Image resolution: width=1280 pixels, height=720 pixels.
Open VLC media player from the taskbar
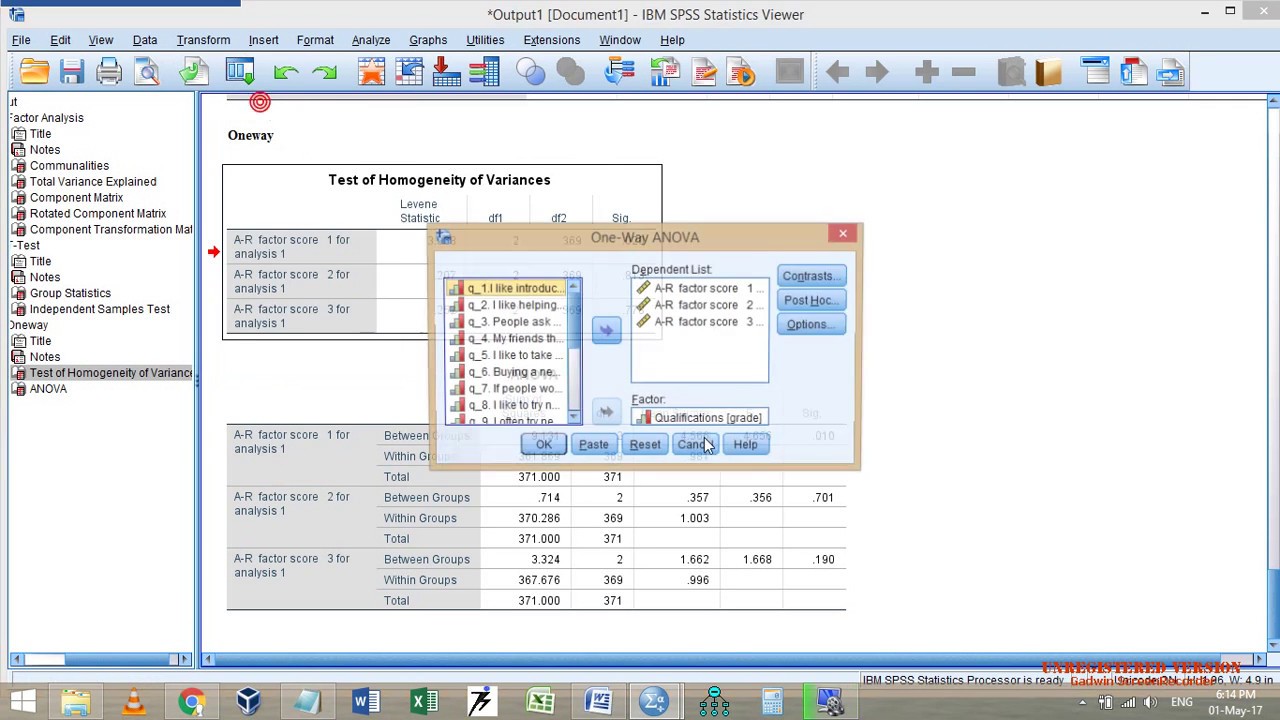[134, 702]
